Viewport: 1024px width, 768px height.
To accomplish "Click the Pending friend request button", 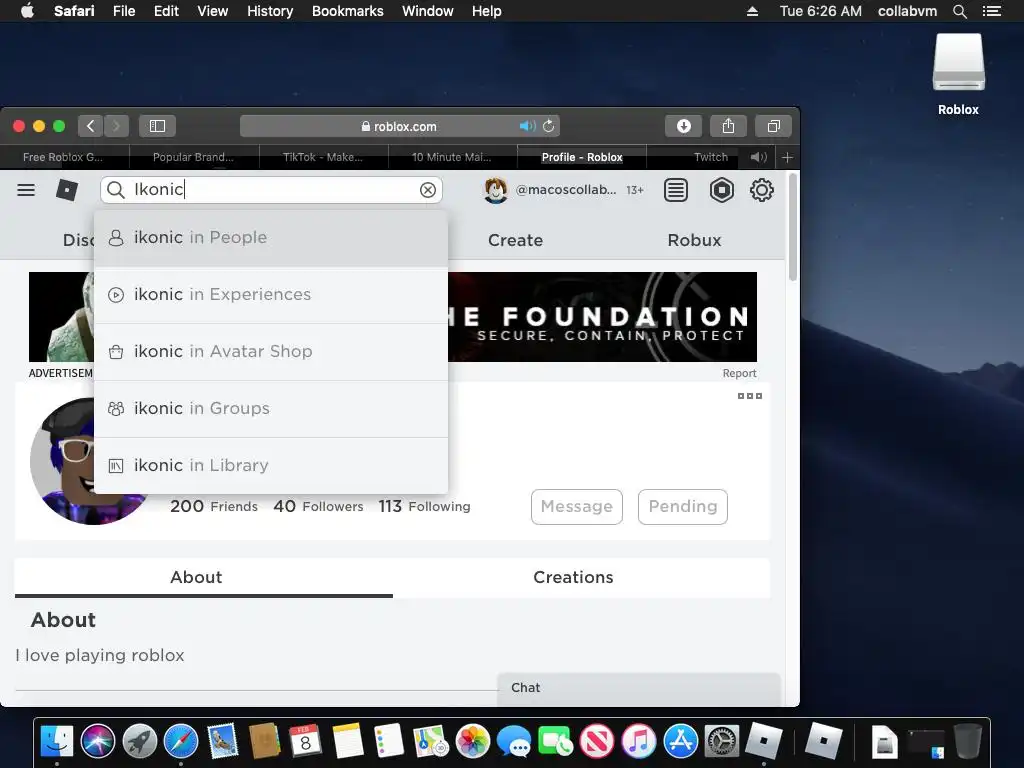I will [682, 507].
